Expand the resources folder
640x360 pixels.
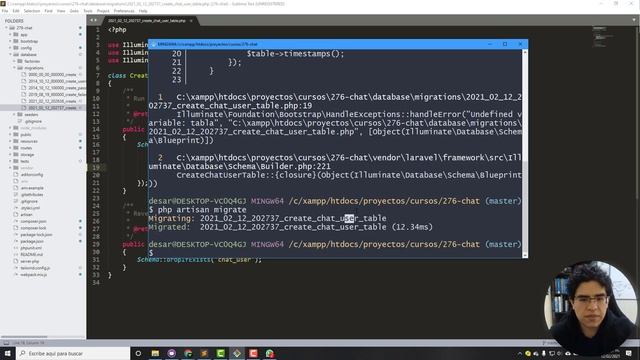(11, 141)
